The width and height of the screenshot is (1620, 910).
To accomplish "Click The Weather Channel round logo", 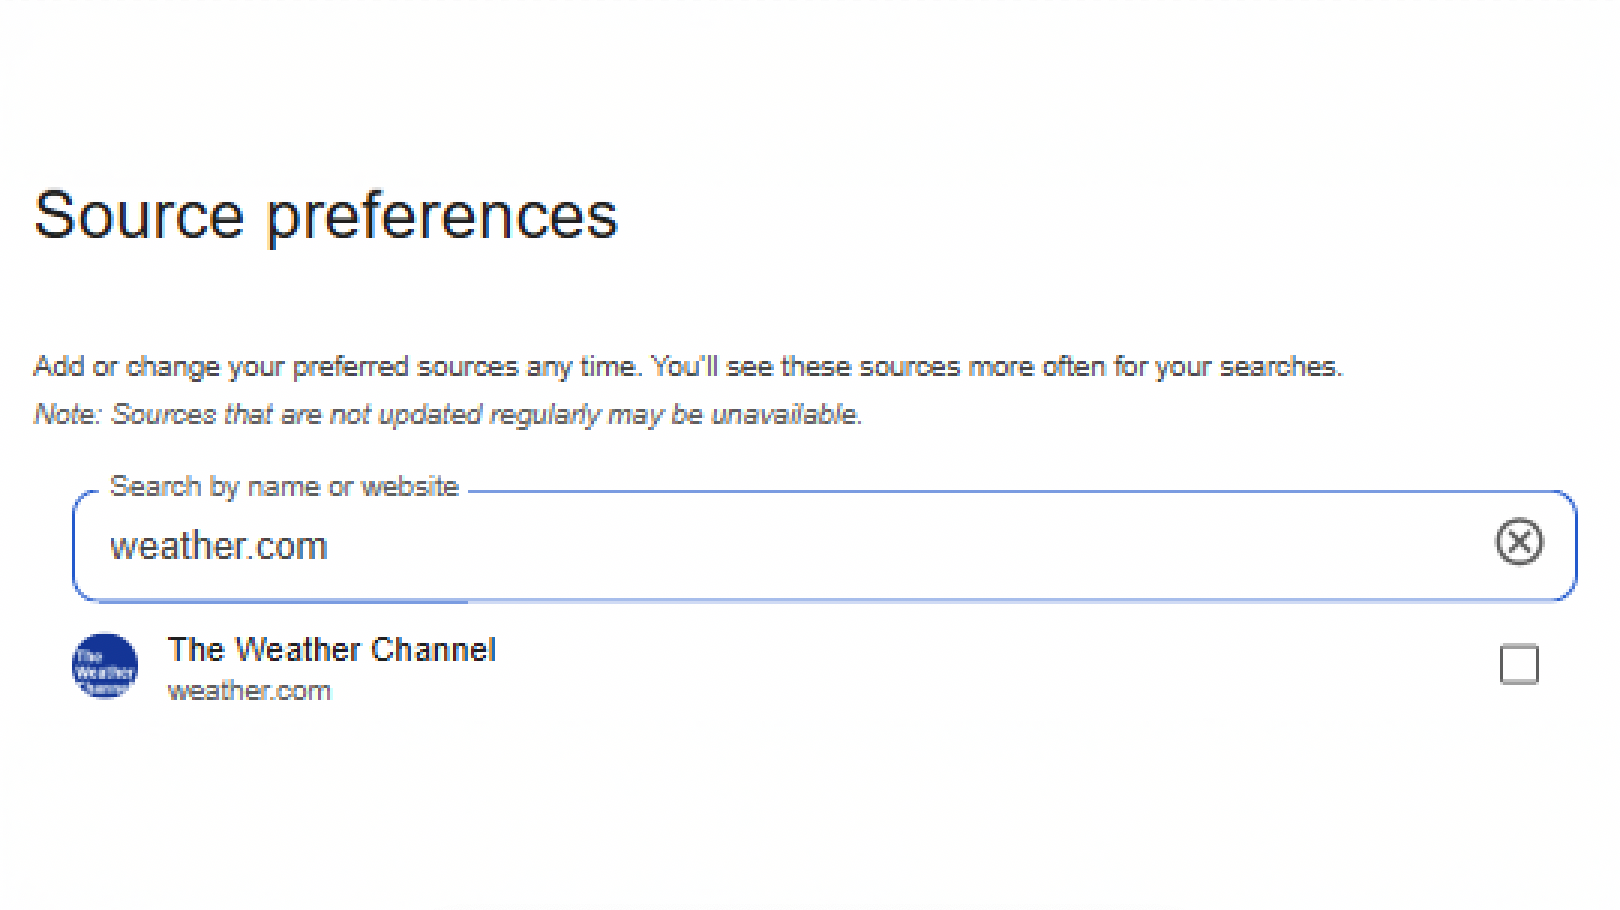I will click(x=105, y=666).
